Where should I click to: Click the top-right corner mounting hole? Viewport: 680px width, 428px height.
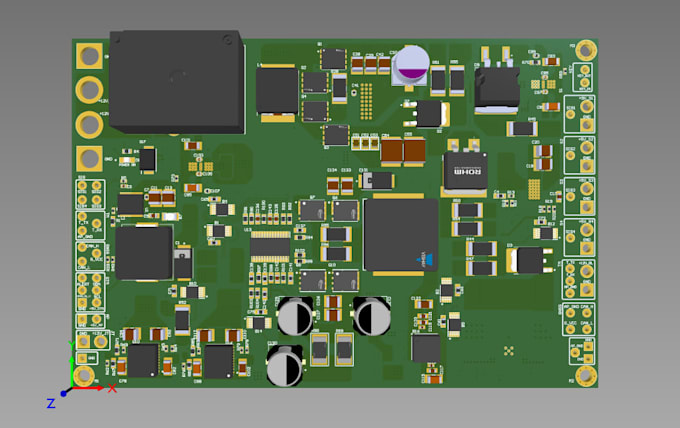click(x=586, y=50)
